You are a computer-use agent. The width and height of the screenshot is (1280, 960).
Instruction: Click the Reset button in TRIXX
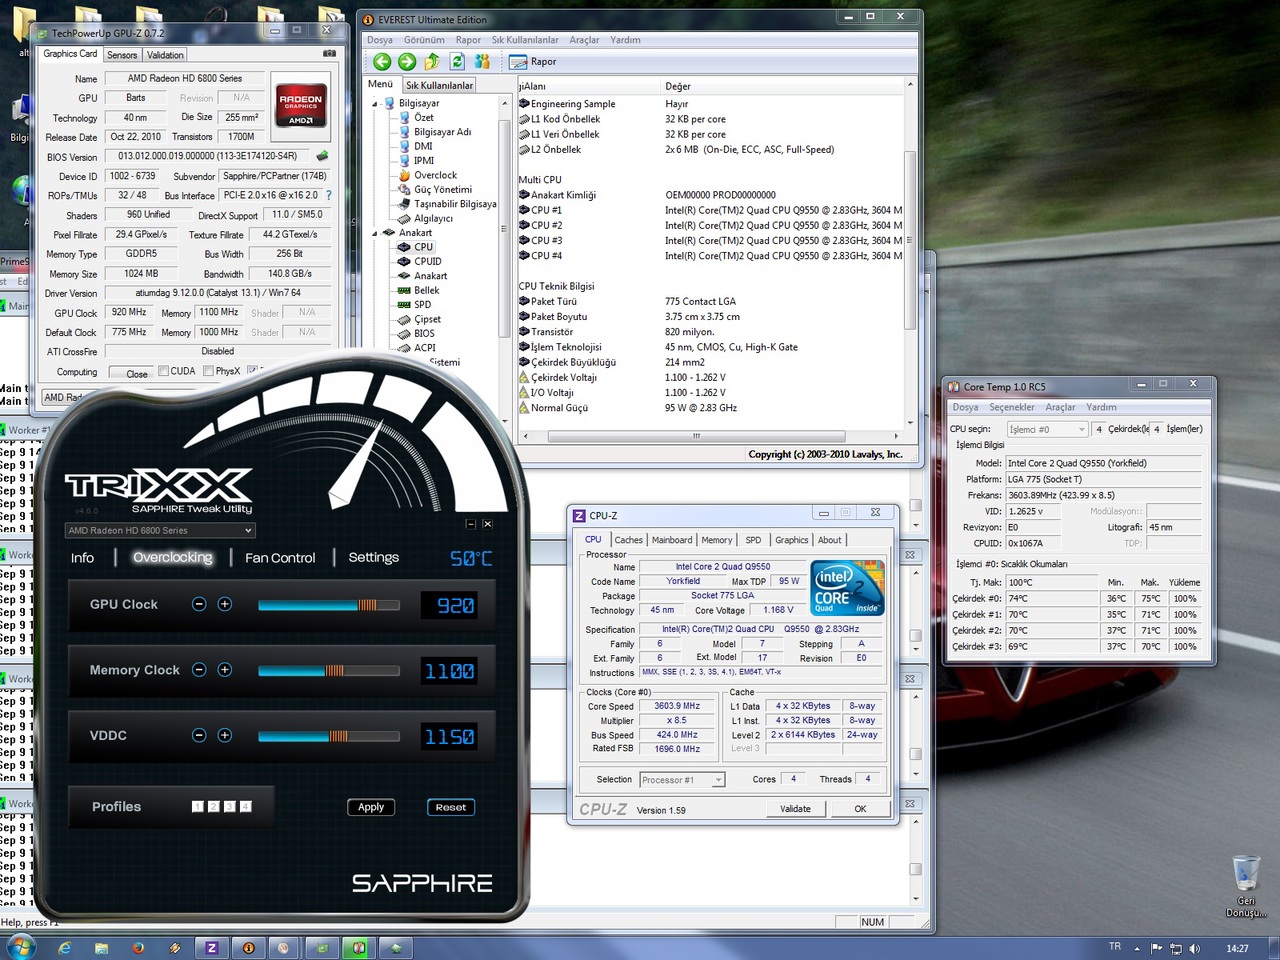[451, 807]
